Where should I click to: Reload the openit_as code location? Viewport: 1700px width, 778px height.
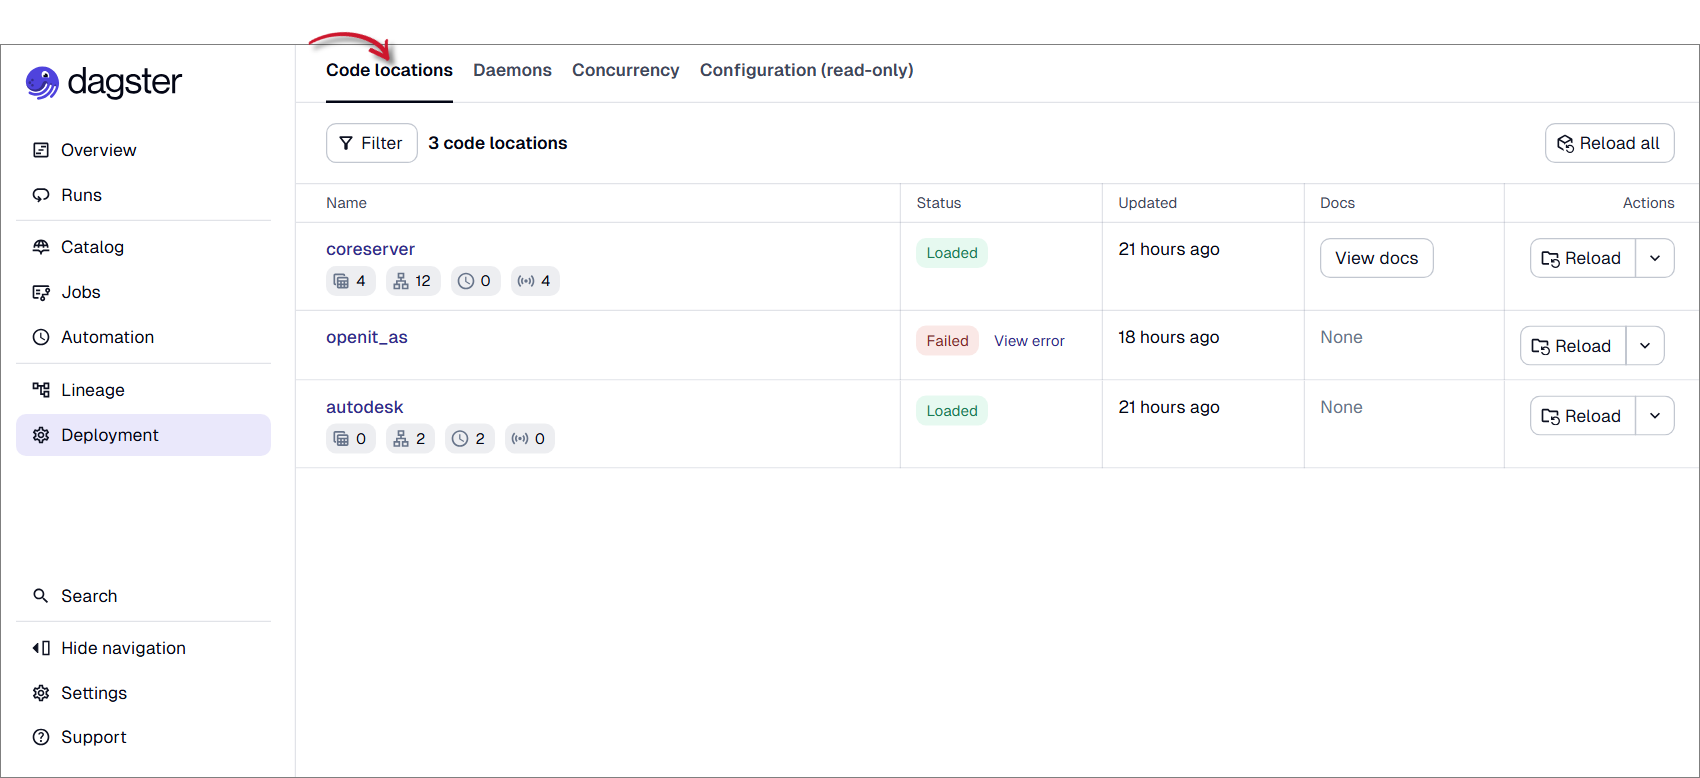(x=1572, y=346)
